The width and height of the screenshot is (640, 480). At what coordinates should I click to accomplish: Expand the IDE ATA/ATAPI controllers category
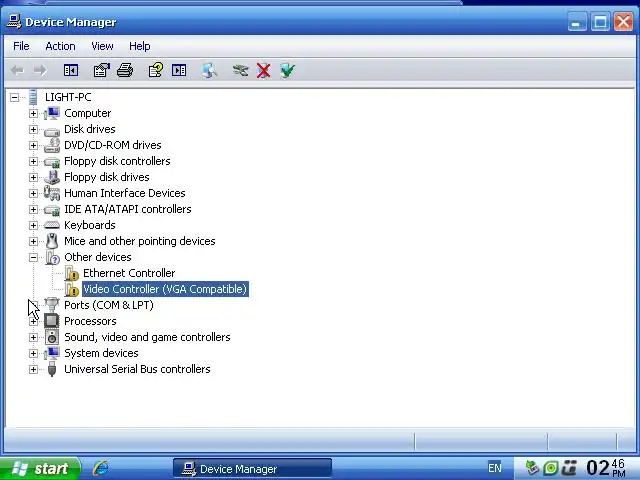click(33, 209)
